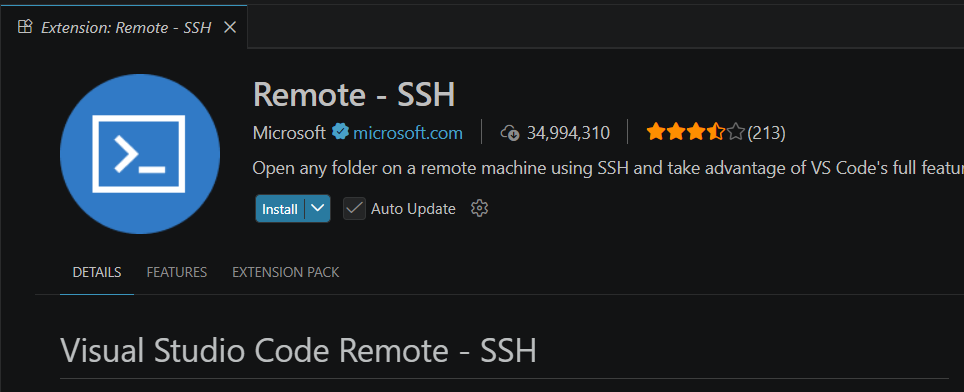The width and height of the screenshot is (964, 392).
Task: Click the install count cloud icon
Action: coord(510,133)
